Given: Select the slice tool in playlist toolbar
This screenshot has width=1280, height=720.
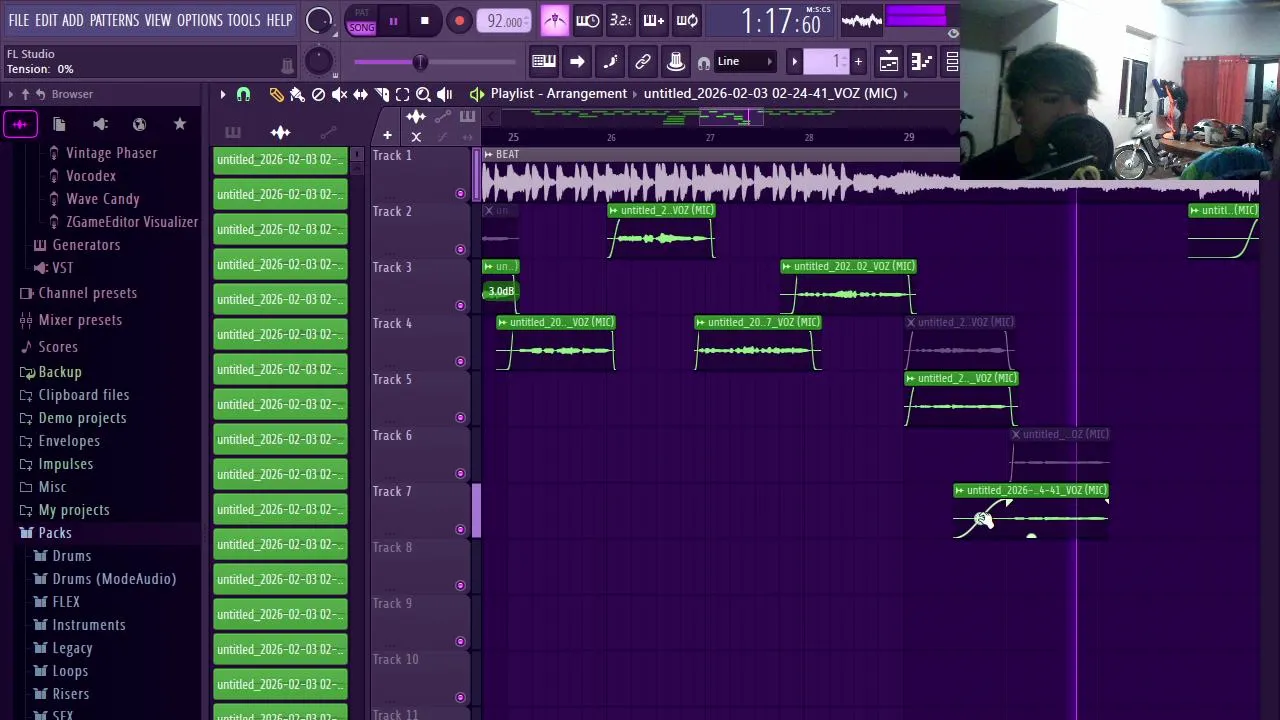Looking at the screenshot, I should pos(381,94).
